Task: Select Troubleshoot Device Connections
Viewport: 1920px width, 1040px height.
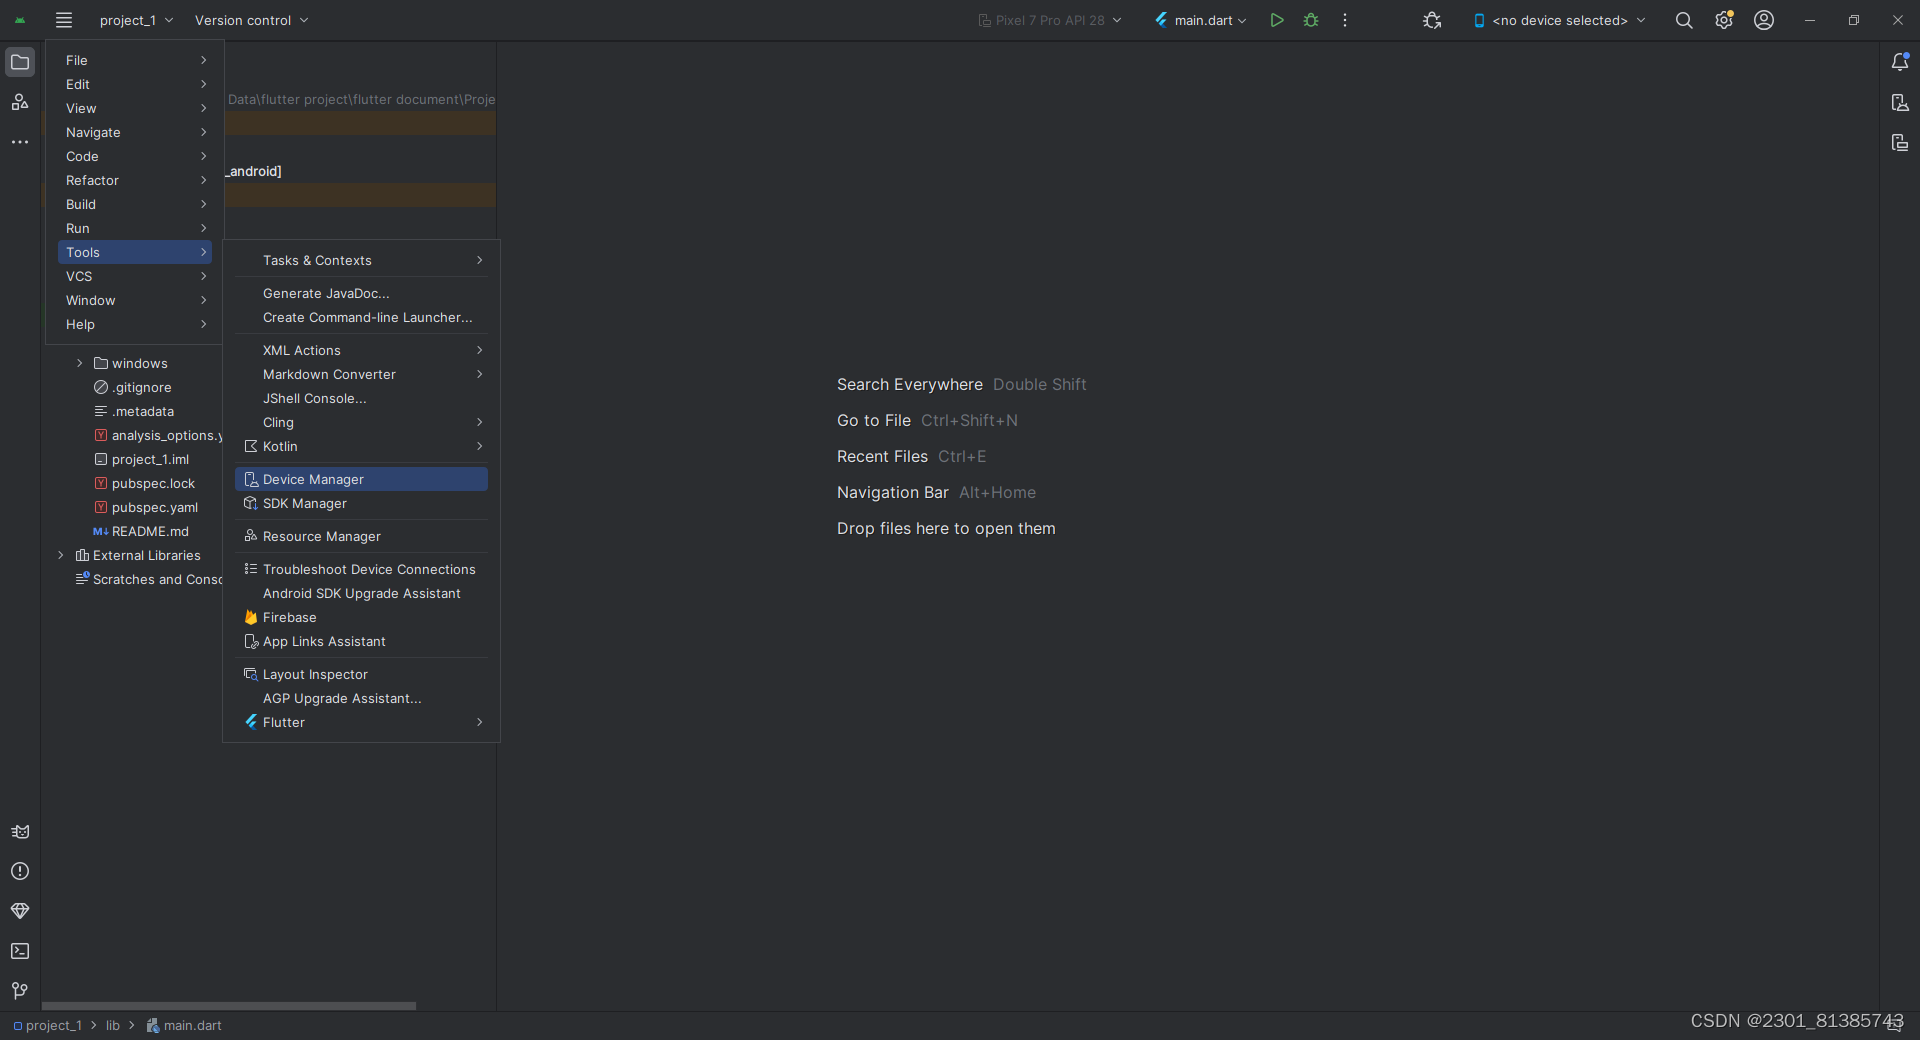Action: point(361,569)
